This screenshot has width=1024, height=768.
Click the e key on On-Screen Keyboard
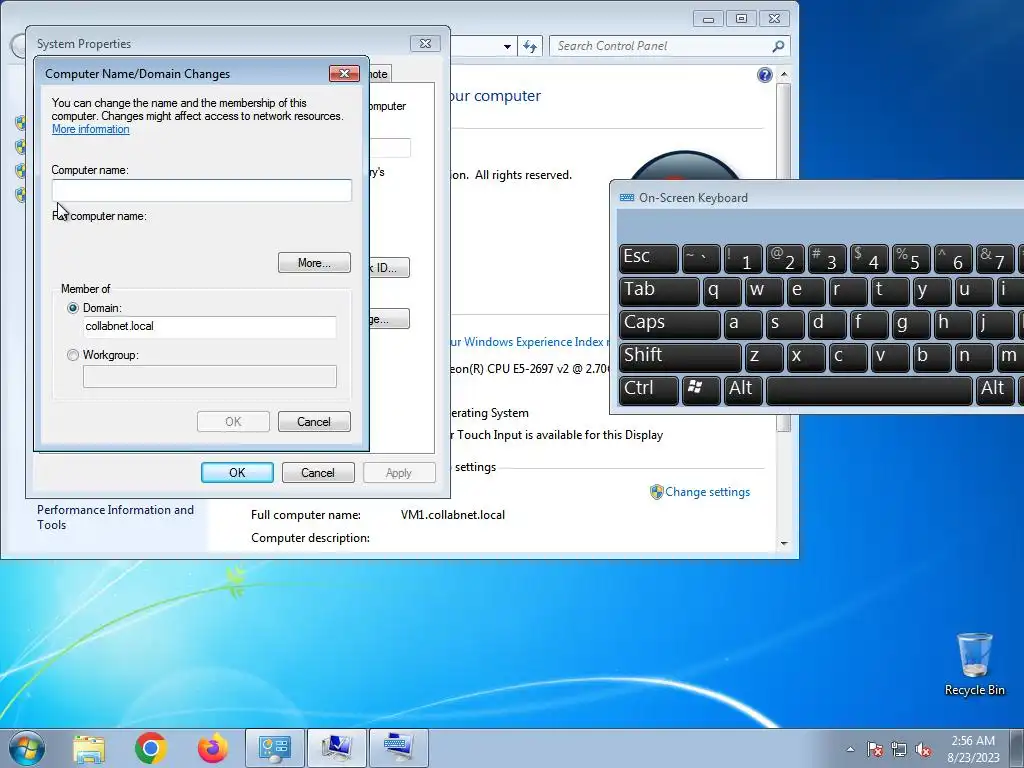[805, 291]
